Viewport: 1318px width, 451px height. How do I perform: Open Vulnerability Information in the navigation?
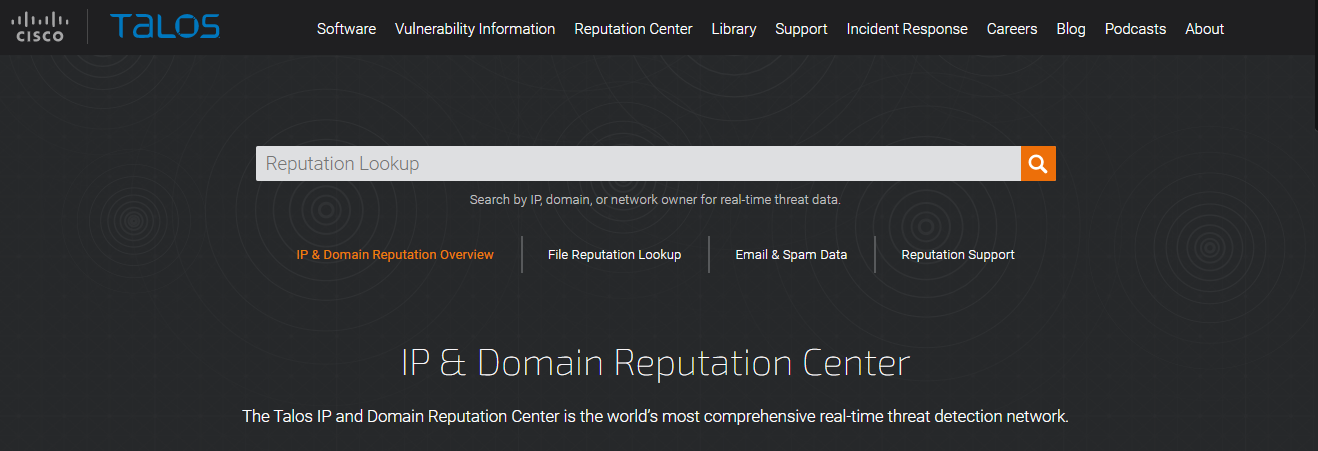(x=475, y=29)
